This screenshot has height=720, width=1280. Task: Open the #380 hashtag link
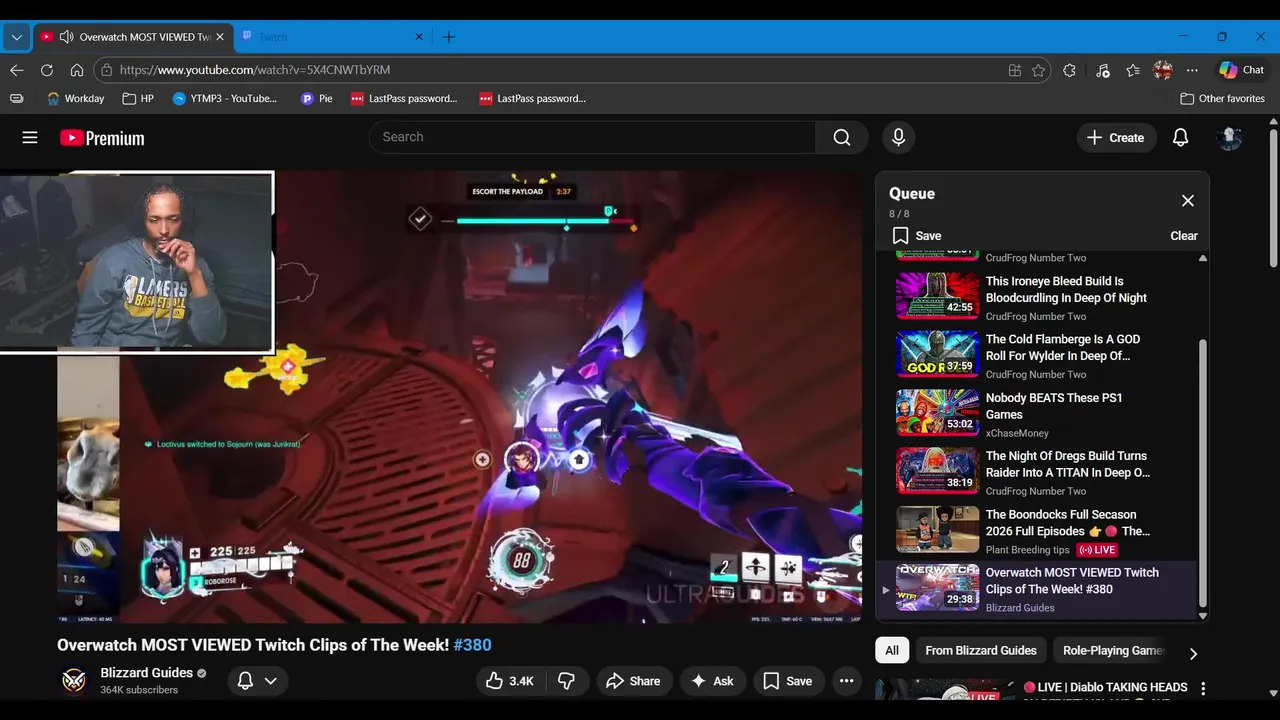pyautogui.click(x=472, y=645)
